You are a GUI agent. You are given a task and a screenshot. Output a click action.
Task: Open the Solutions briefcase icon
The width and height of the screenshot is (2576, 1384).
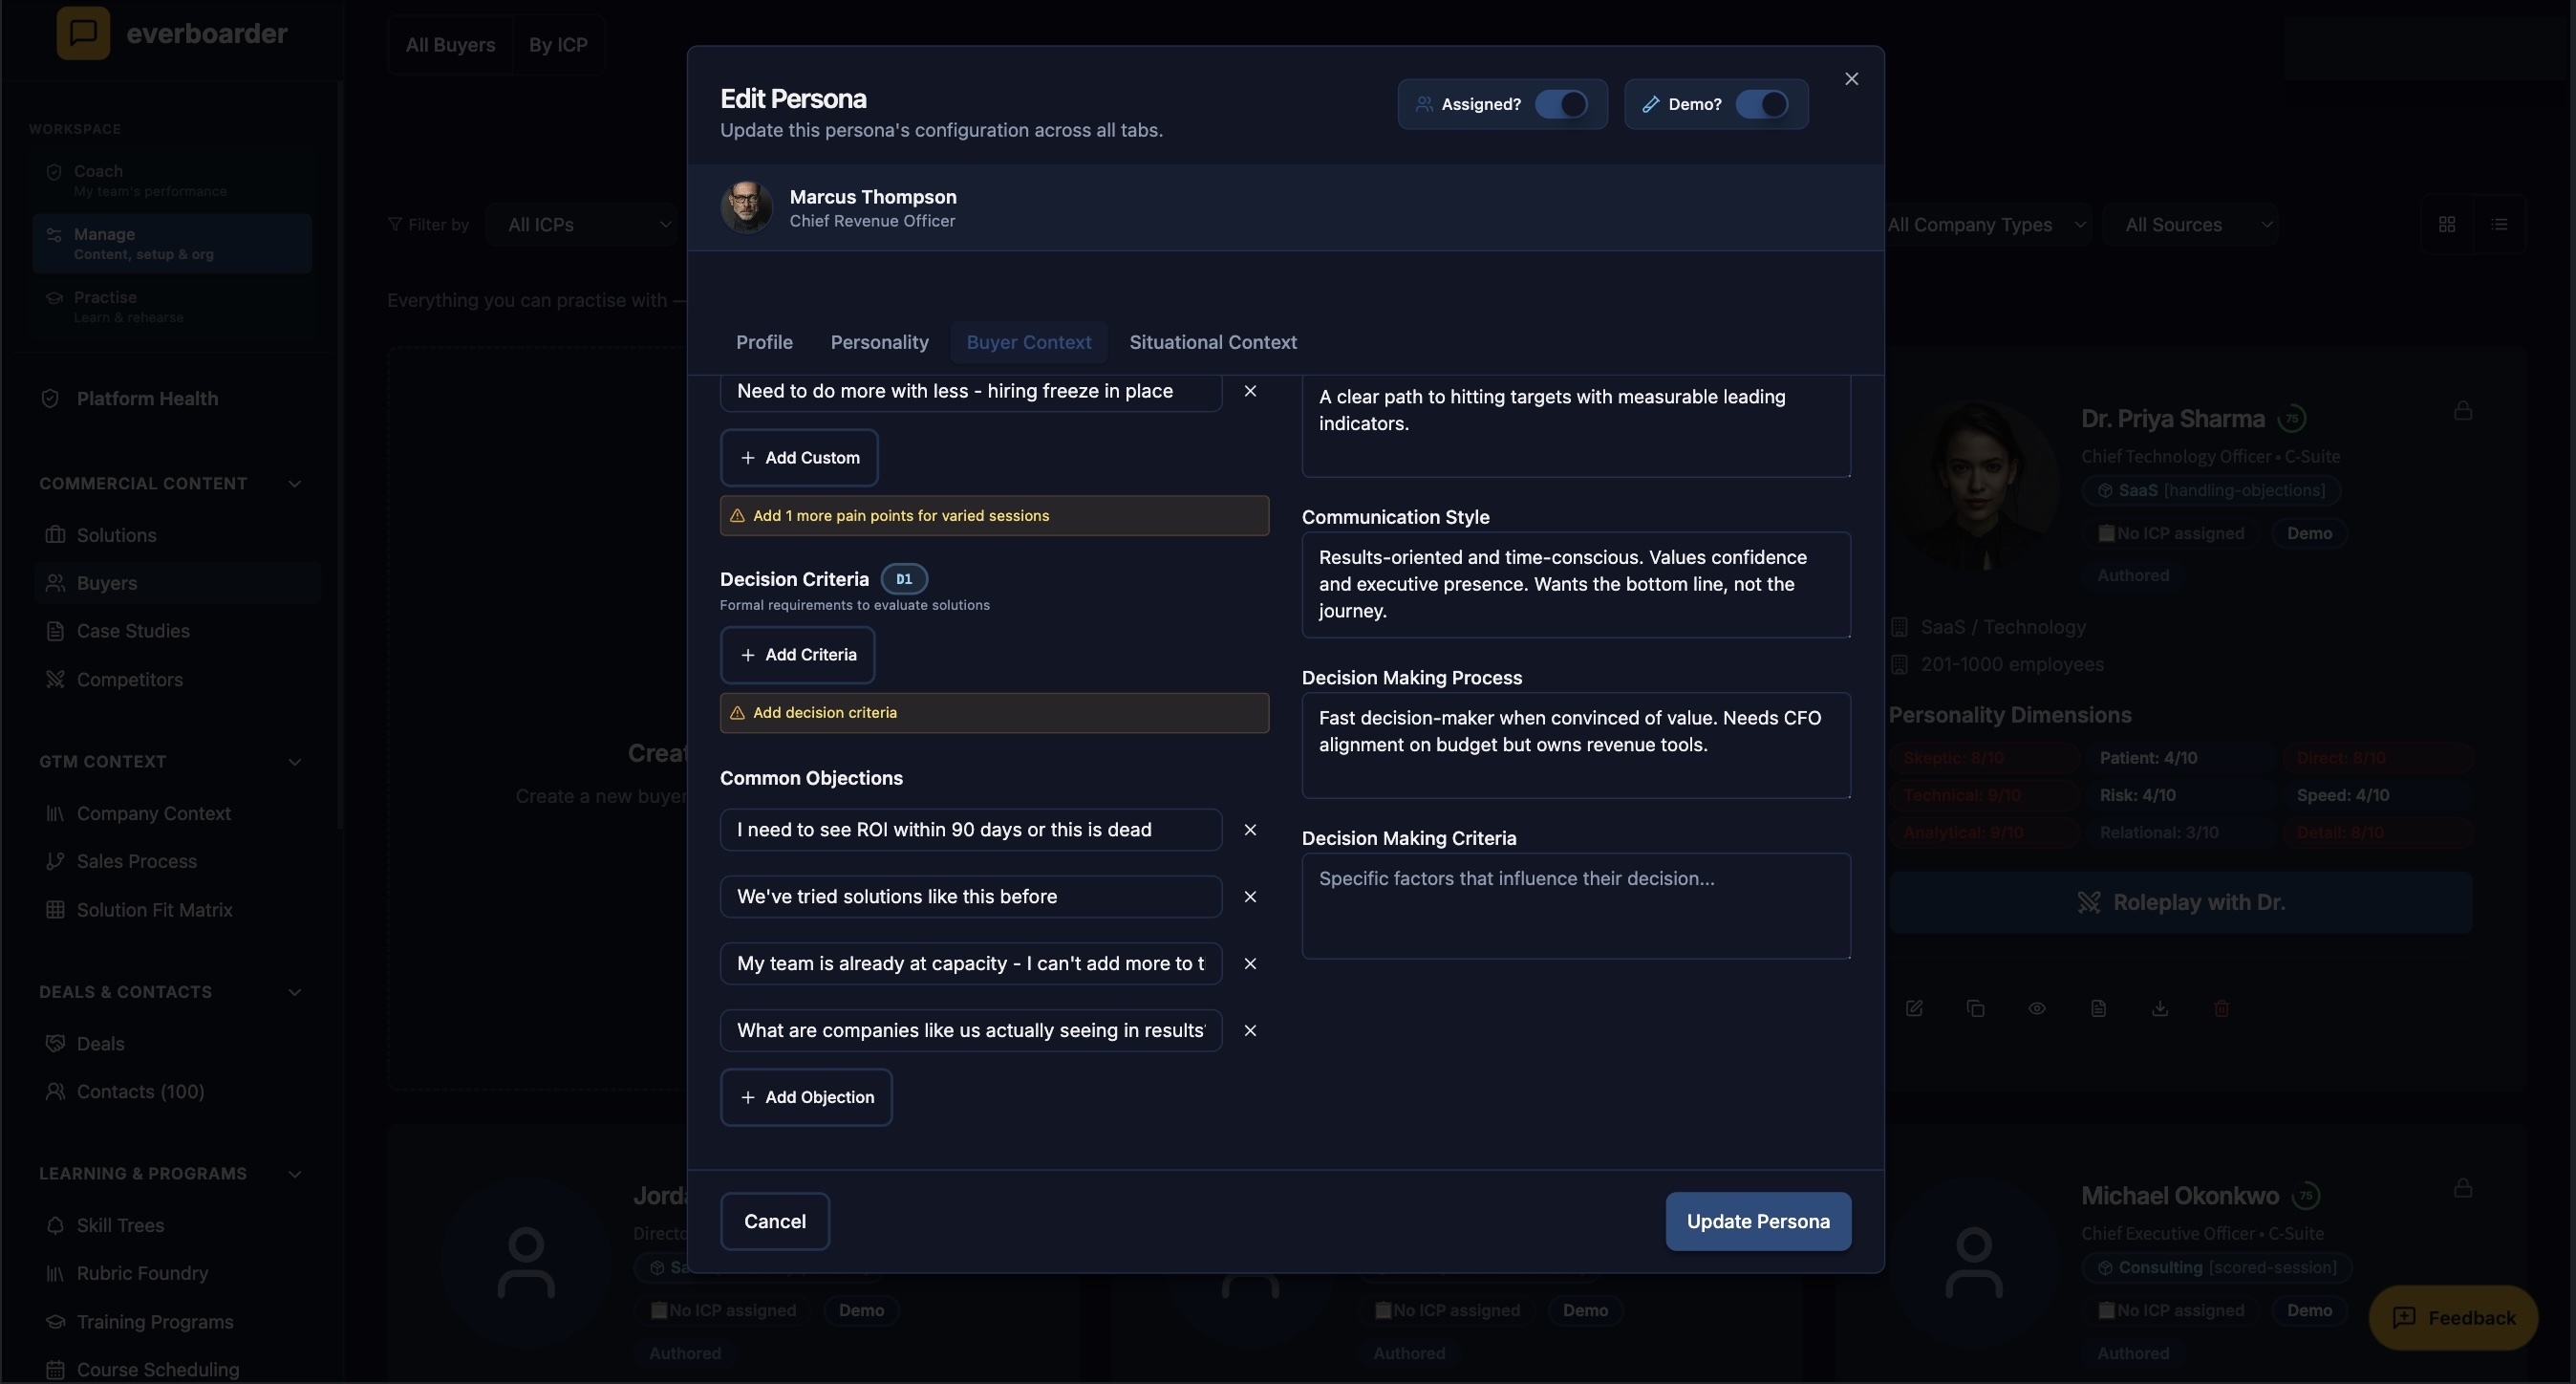(56, 535)
